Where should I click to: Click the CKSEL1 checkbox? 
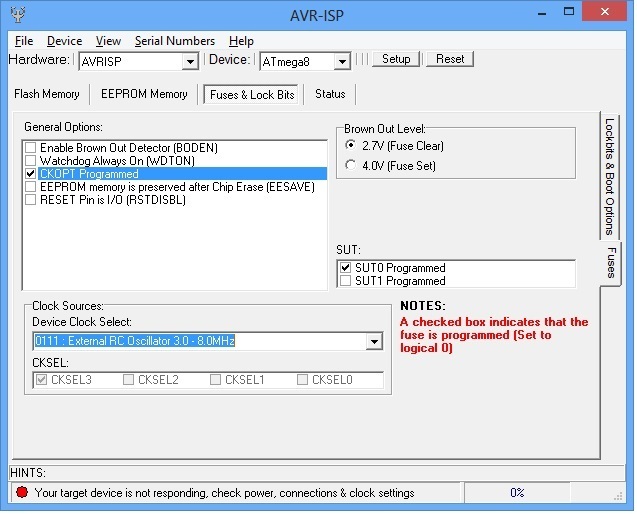[x=215, y=380]
